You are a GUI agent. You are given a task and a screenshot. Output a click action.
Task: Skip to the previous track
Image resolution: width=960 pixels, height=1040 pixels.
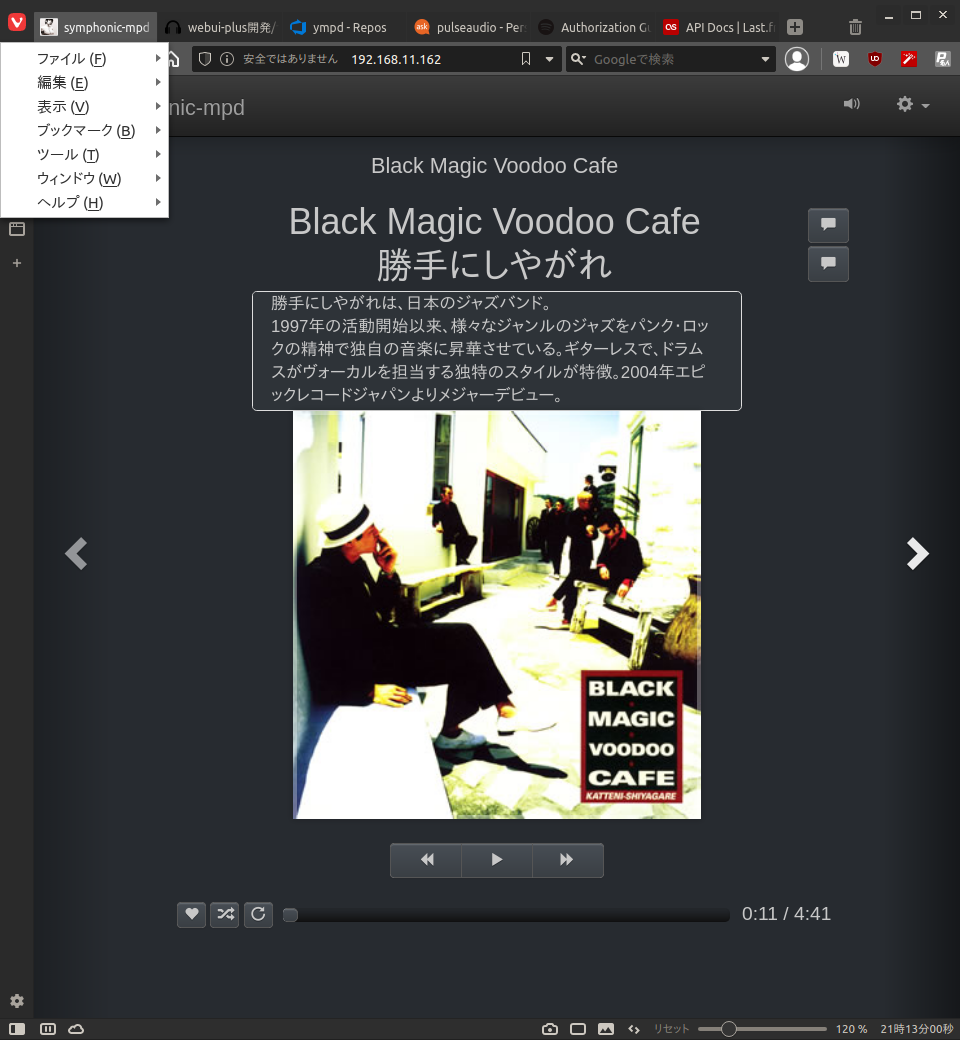(x=426, y=860)
